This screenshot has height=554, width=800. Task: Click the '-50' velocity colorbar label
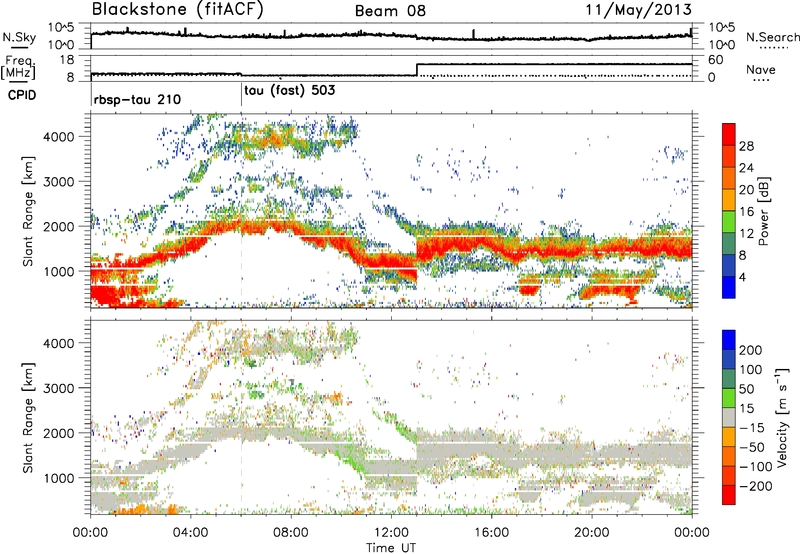(751, 447)
